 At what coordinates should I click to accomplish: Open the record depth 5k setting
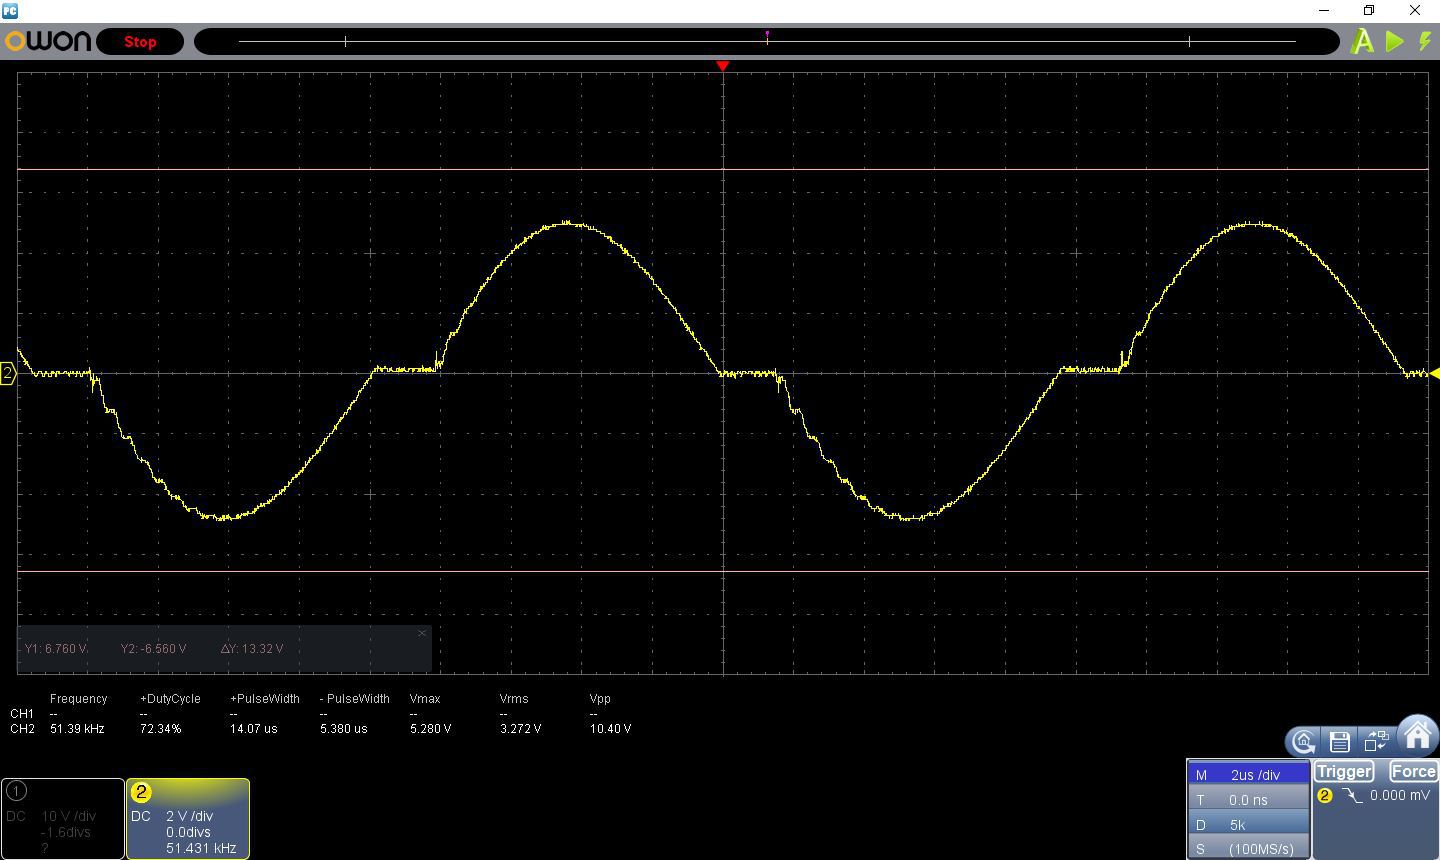pyautogui.click(x=1248, y=825)
